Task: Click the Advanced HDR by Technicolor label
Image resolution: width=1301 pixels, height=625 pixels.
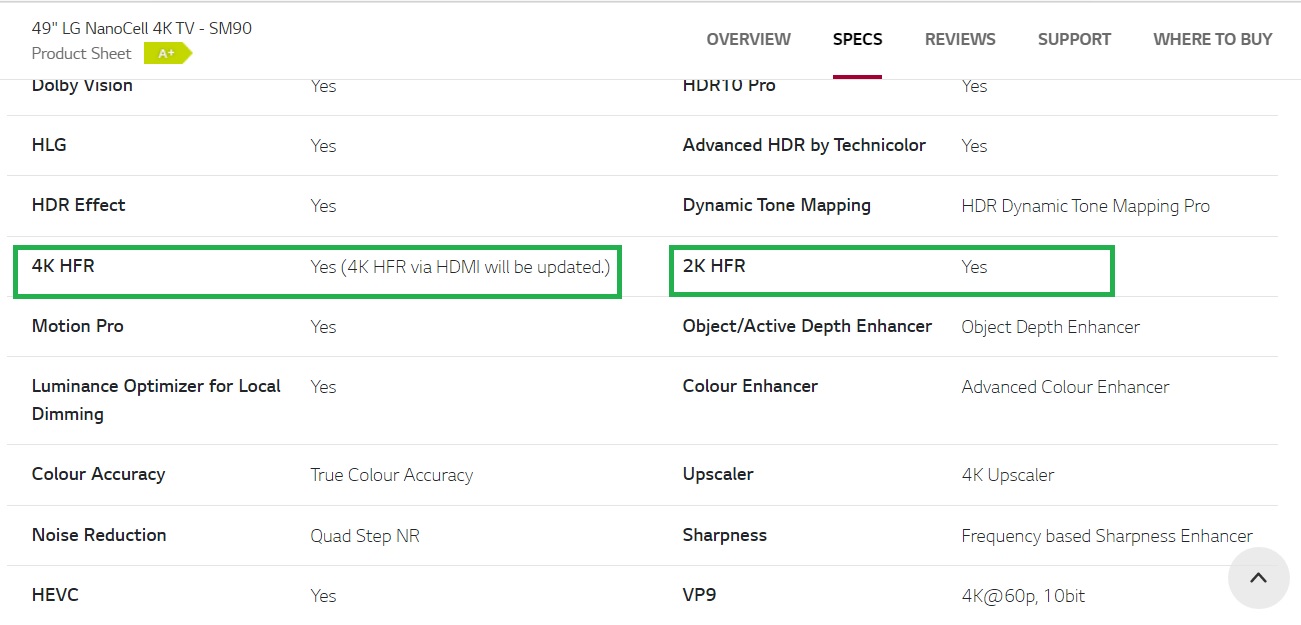Action: (804, 145)
